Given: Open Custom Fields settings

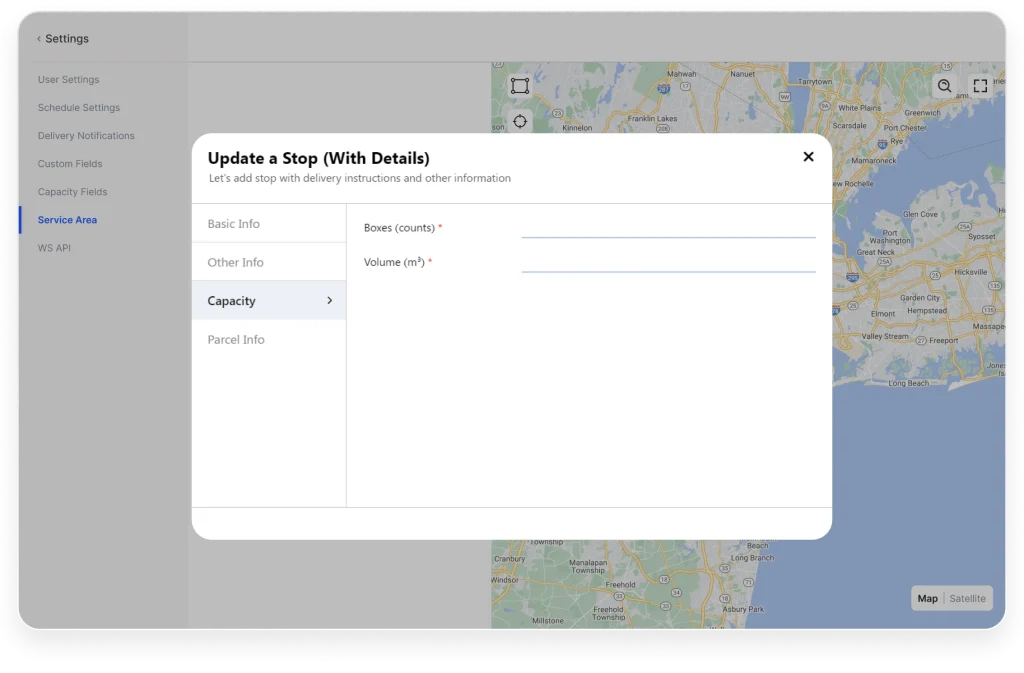Looking at the screenshot, I should [70, 164].
